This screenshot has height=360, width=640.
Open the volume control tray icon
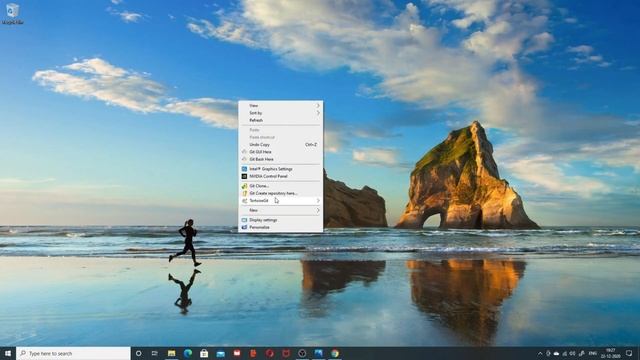coord(573,353)
